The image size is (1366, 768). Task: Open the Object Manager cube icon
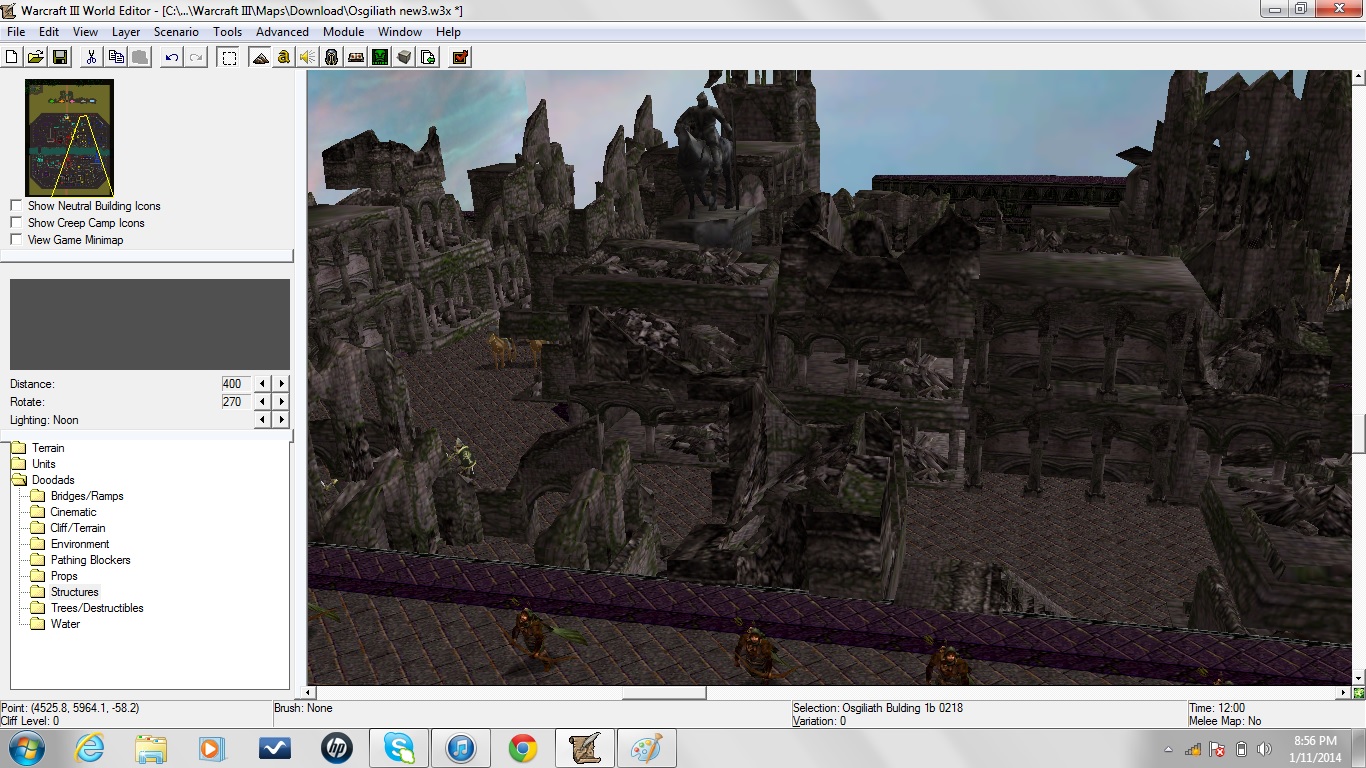pos(404,57)
